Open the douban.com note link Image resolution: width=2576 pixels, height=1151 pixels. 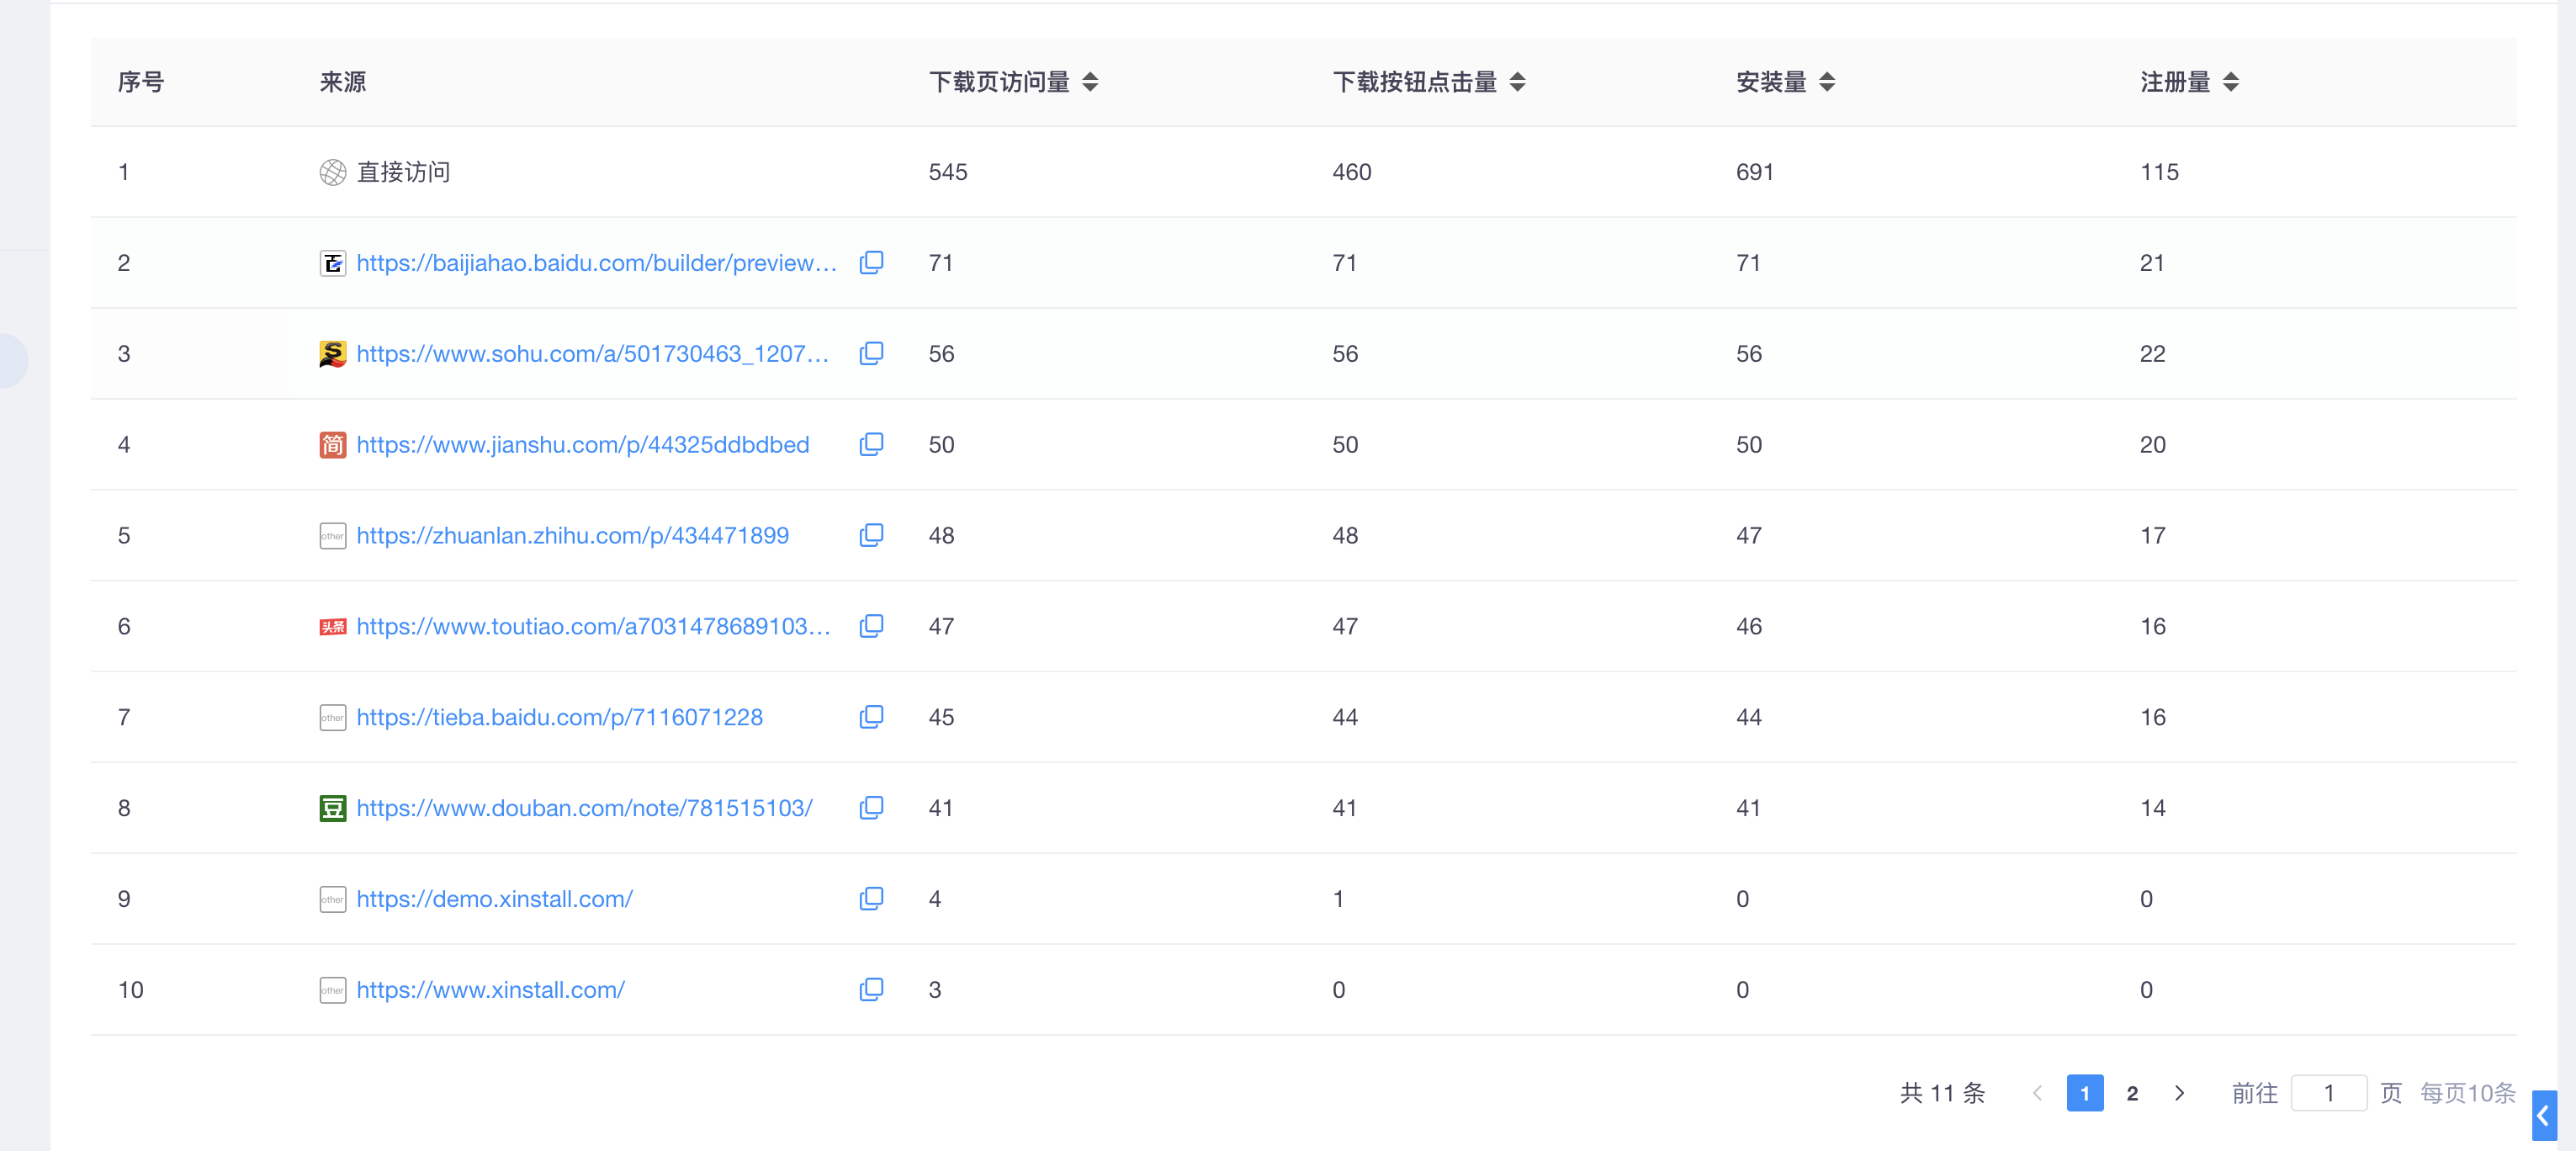(584, 807)
